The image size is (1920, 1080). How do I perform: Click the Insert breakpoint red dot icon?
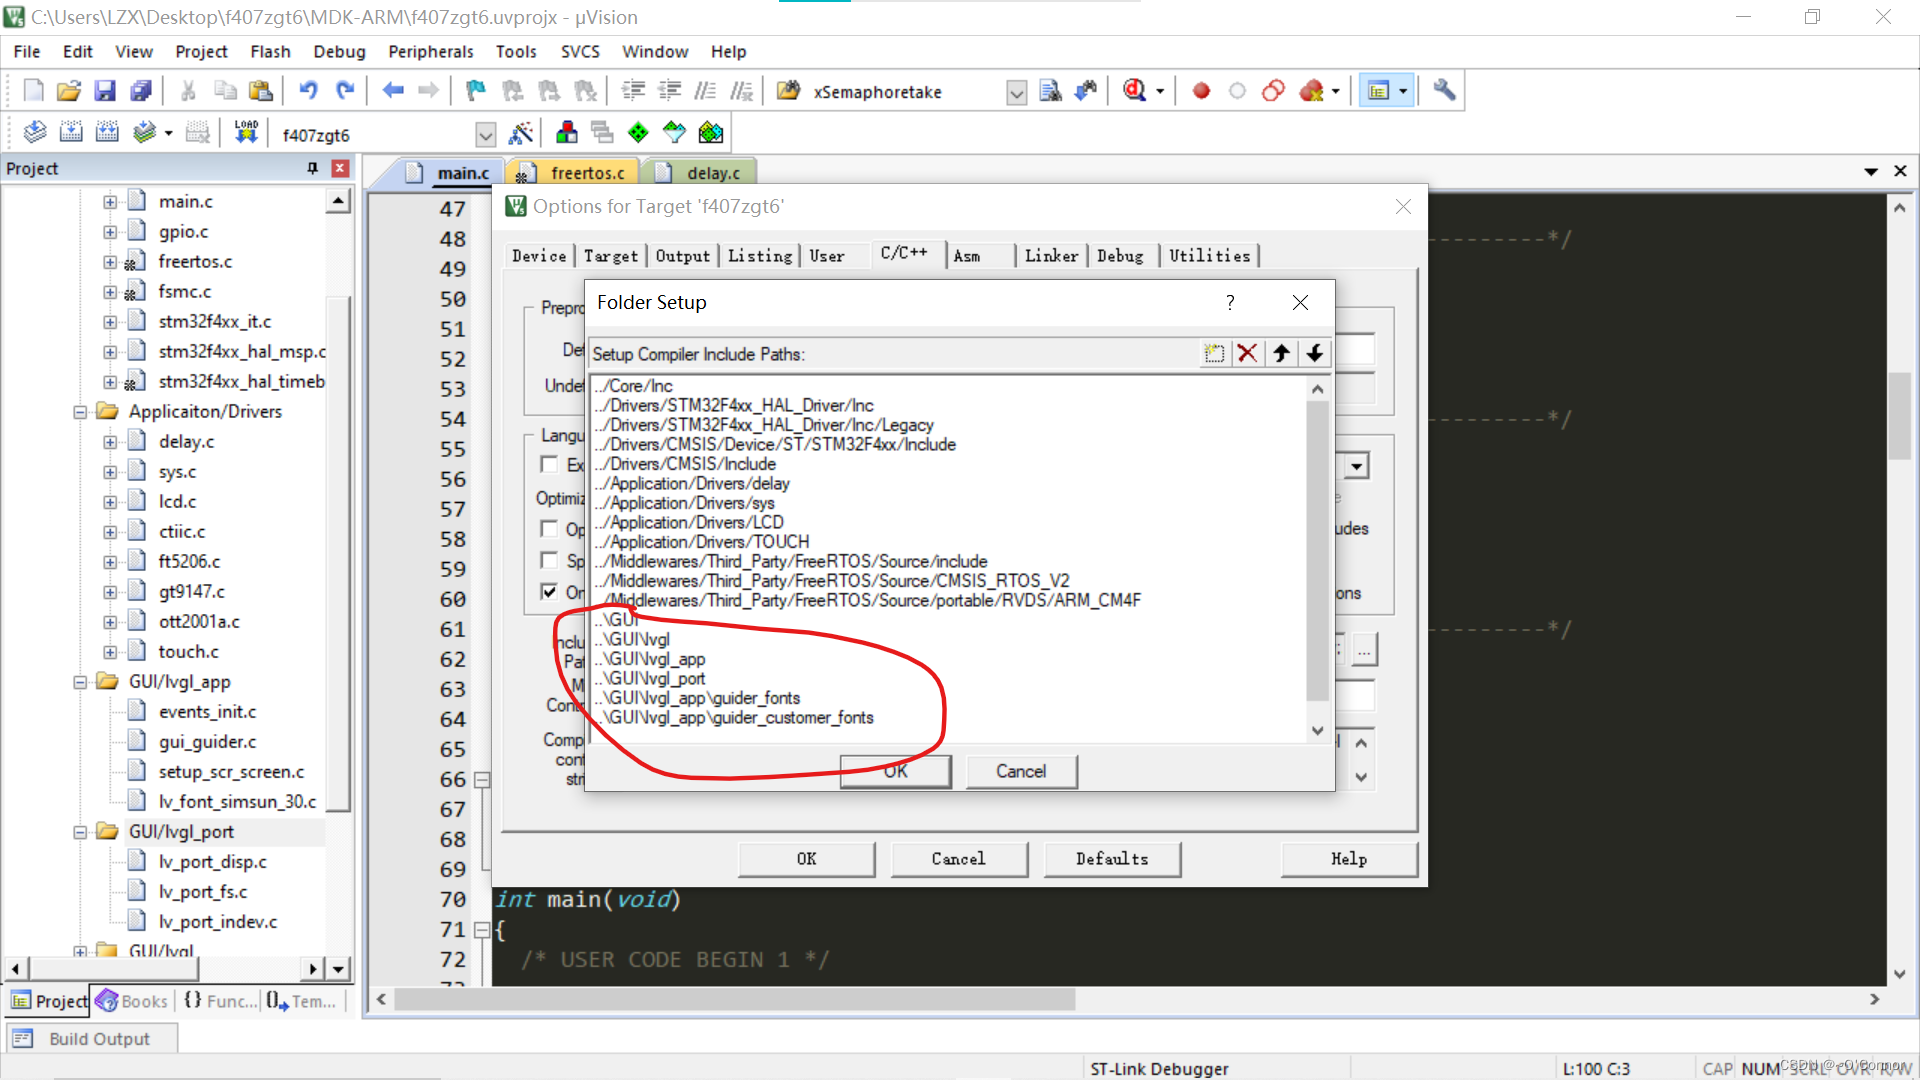tap(1201, 91)
